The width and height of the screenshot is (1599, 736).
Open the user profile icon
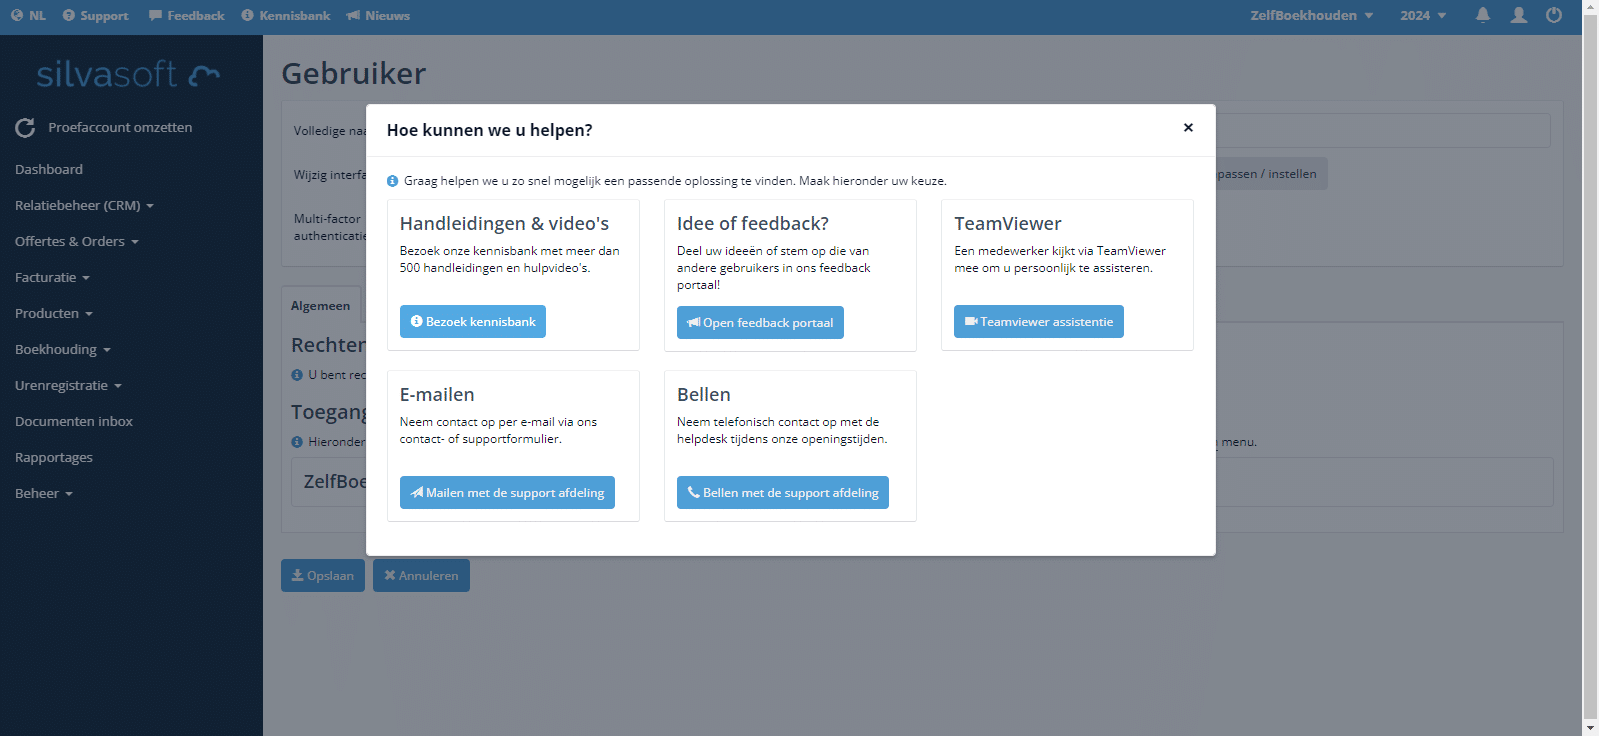pyautogui.click(x=1519, y=15)
